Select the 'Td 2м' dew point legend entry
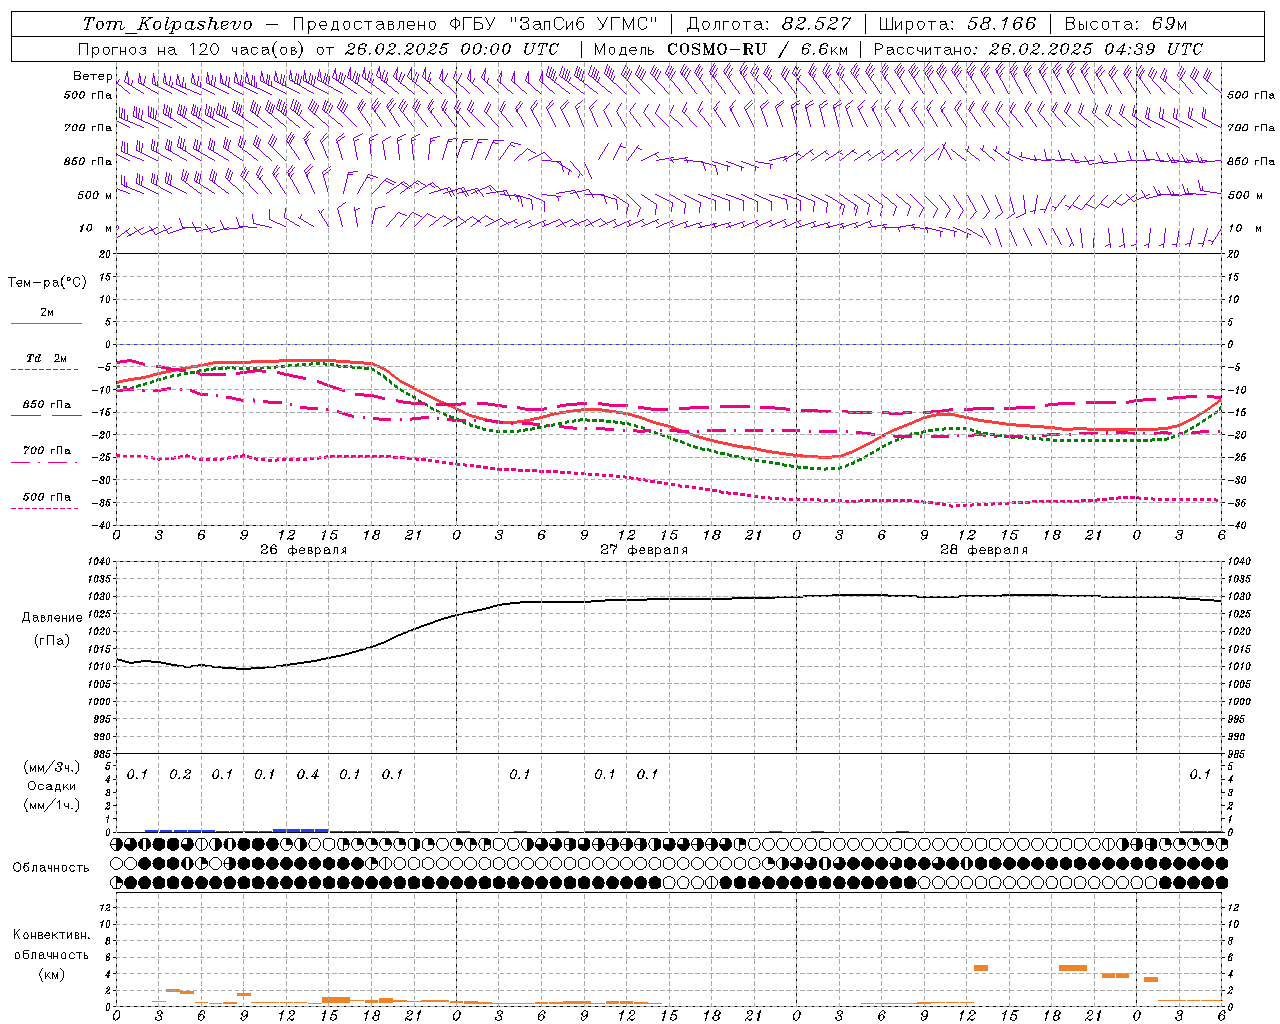 click(47, 358)
